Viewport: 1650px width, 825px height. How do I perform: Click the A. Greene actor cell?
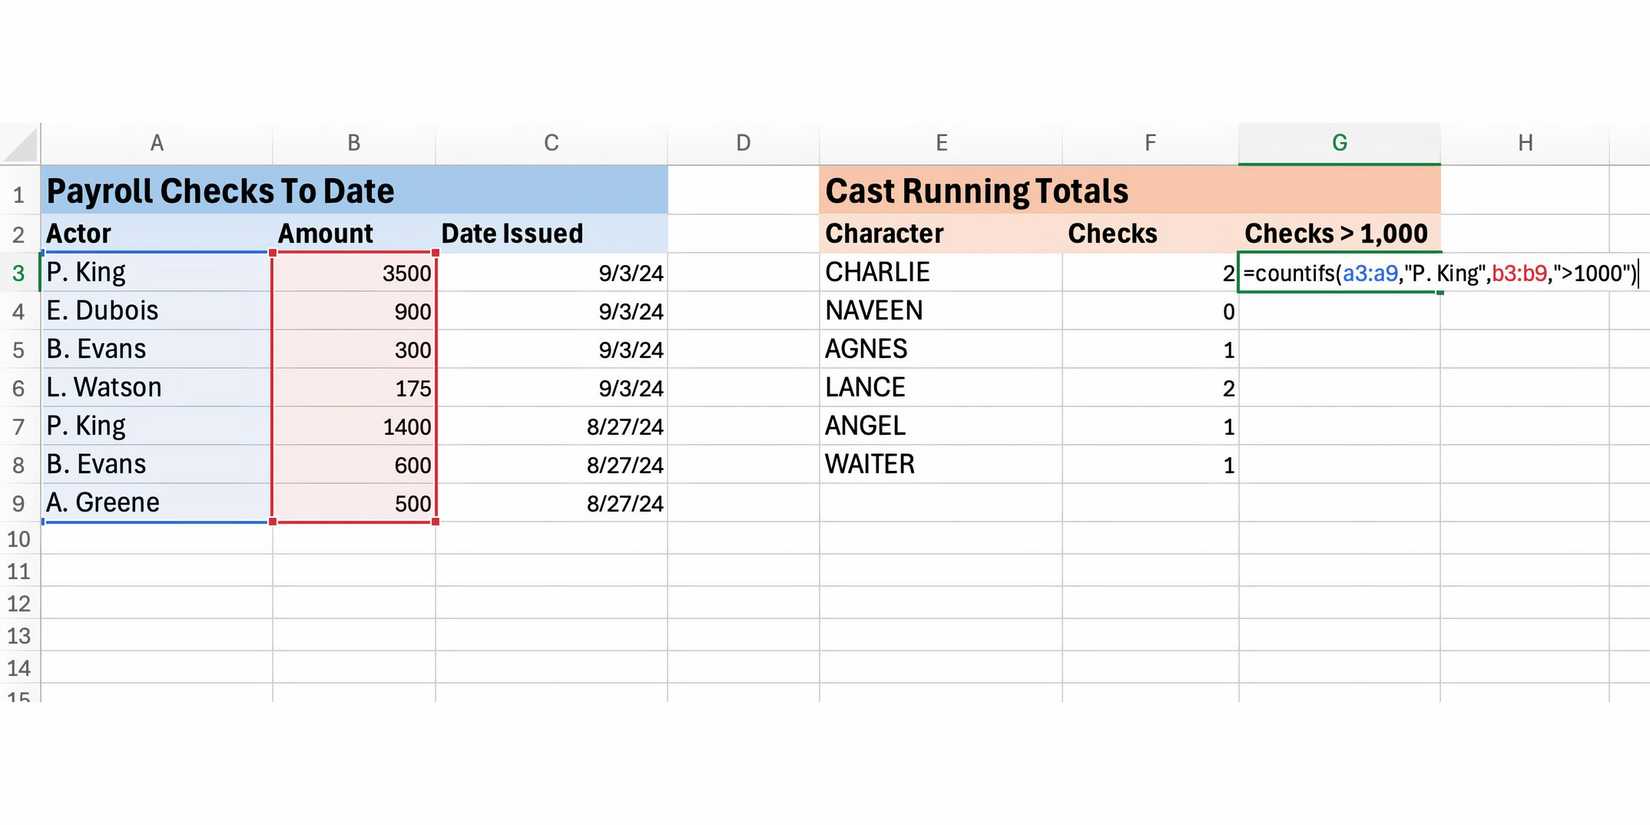pos(157,503)
